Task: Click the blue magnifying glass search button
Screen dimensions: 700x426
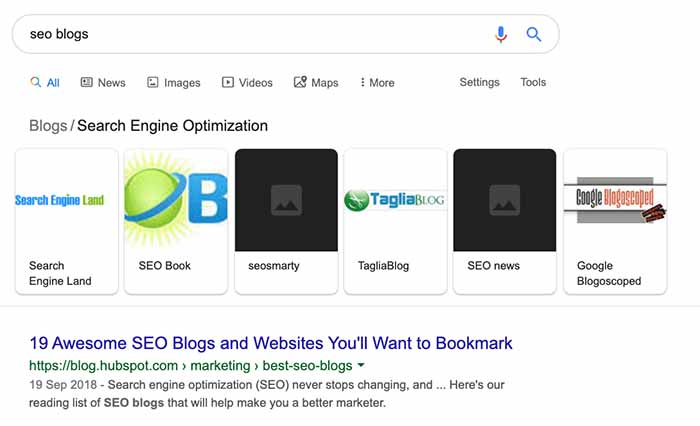Action: click(533, 34)
